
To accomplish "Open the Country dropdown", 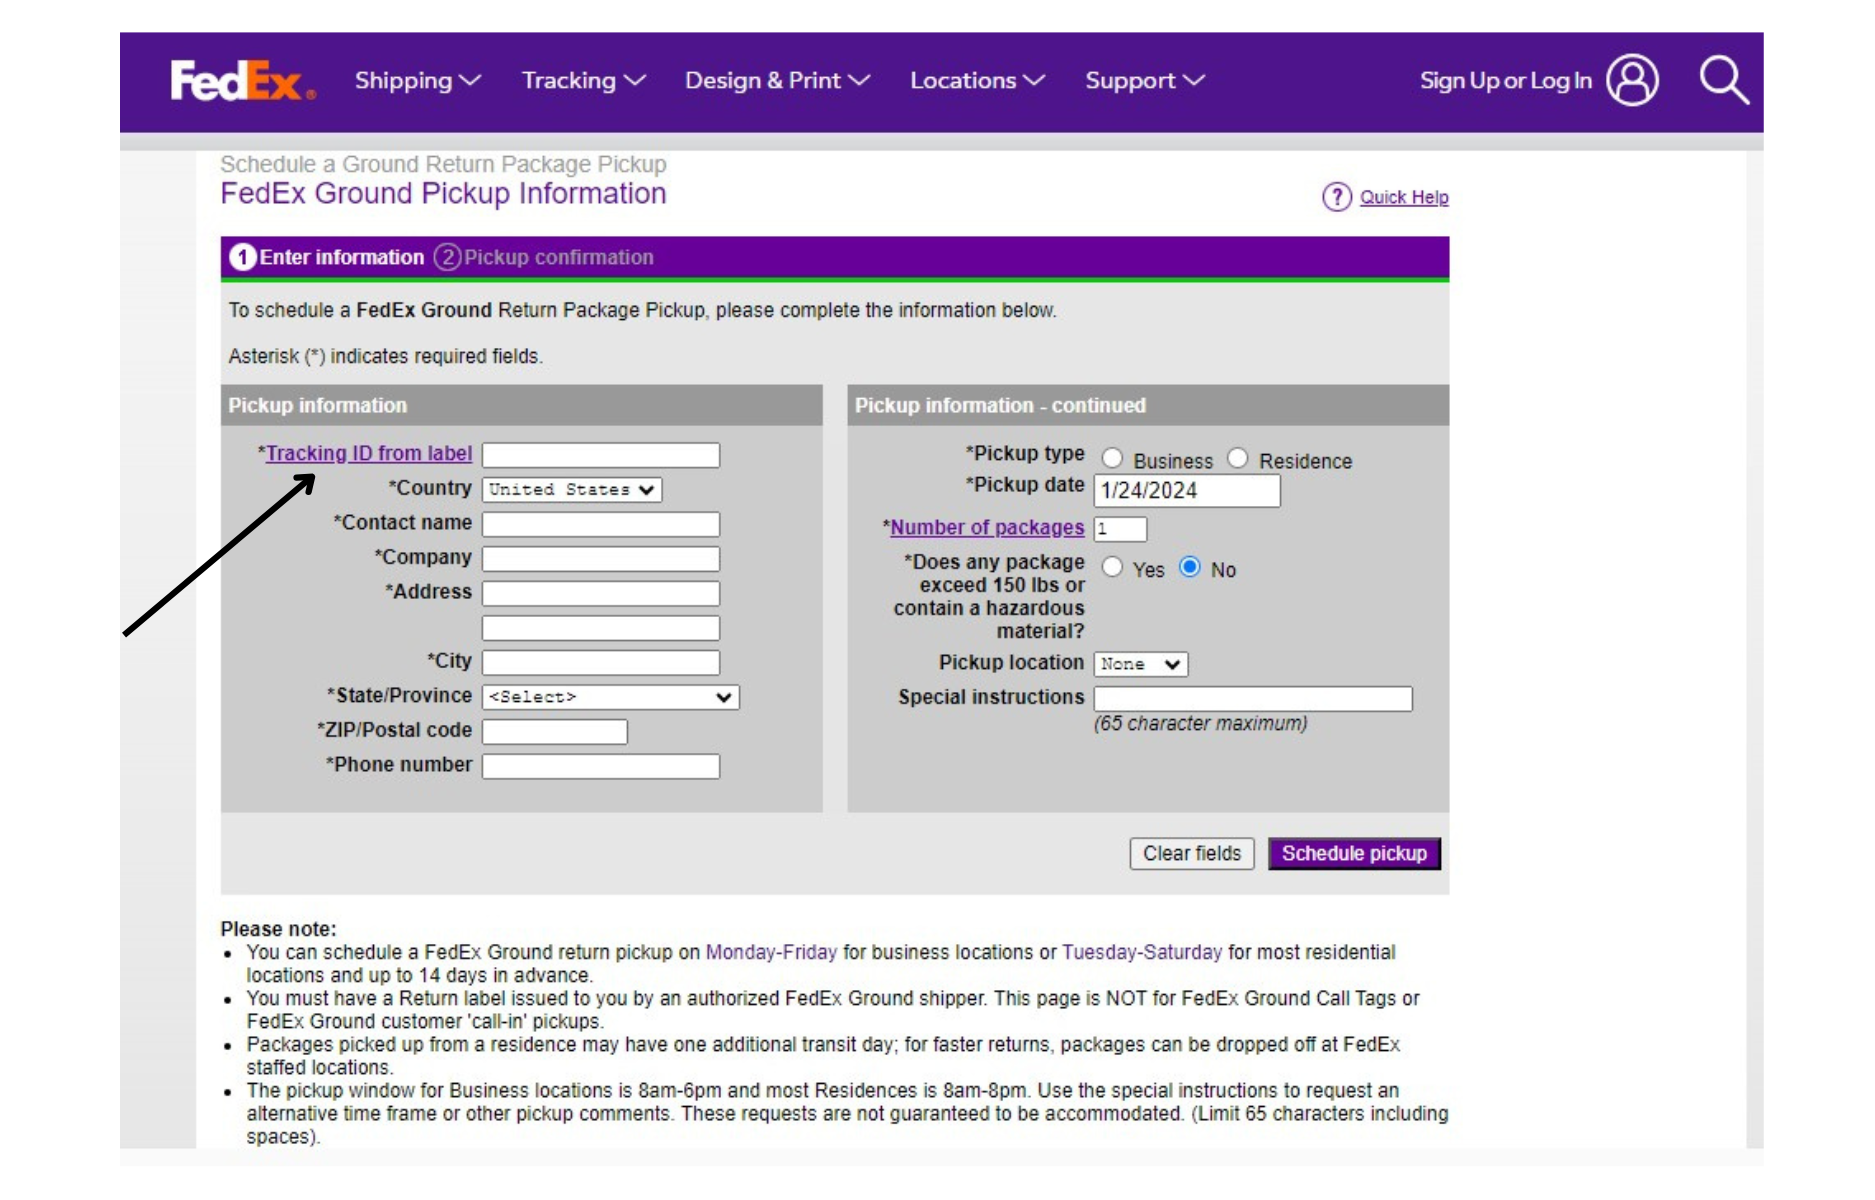I will tap(572, 490).
